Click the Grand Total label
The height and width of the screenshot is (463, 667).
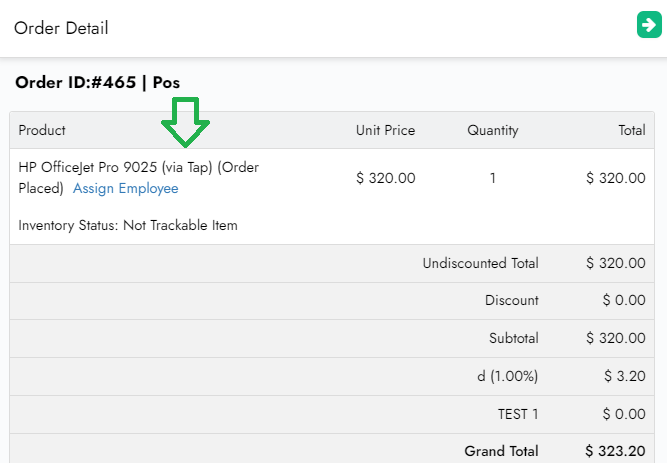click(x=501, y=451)
